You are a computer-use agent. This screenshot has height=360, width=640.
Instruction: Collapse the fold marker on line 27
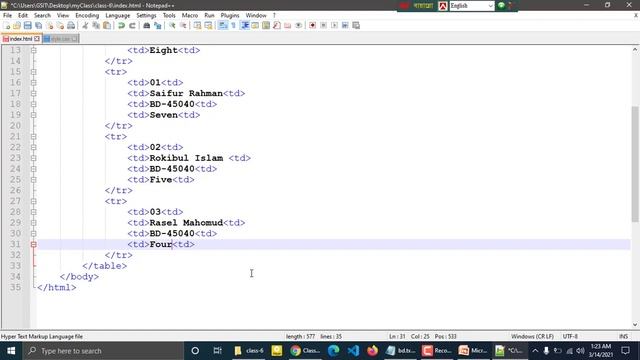pos(33,201)
